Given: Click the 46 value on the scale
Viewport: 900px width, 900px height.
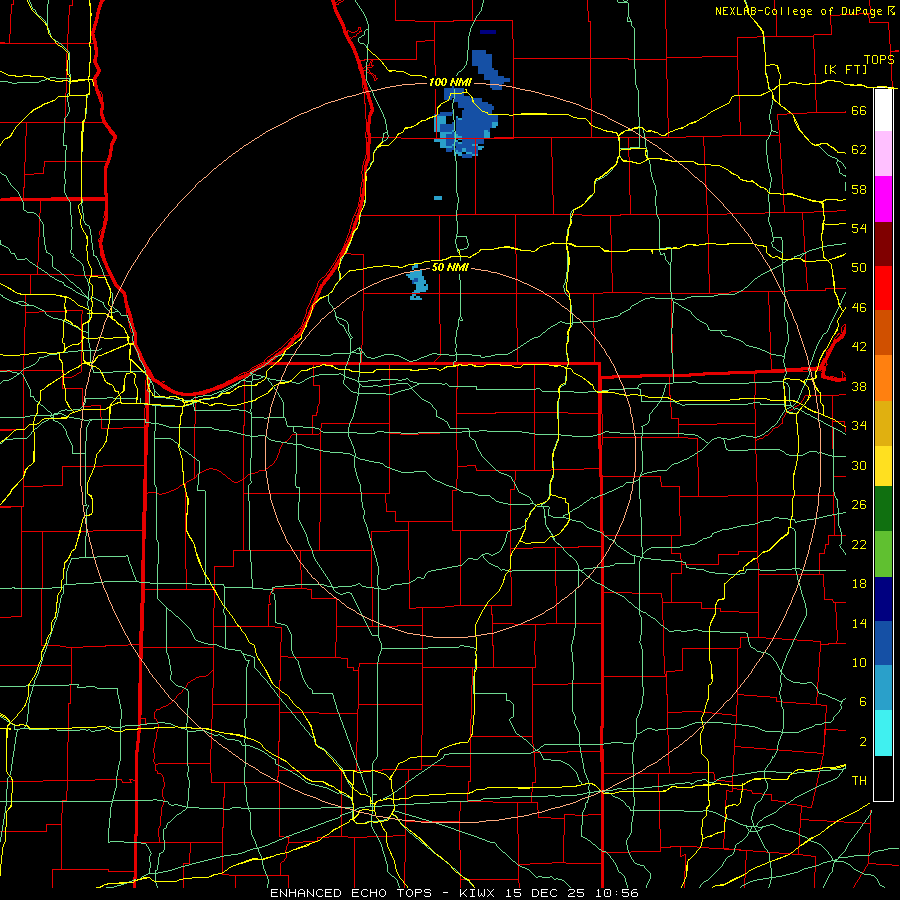Looking at the screenshot, I should 859,308.
